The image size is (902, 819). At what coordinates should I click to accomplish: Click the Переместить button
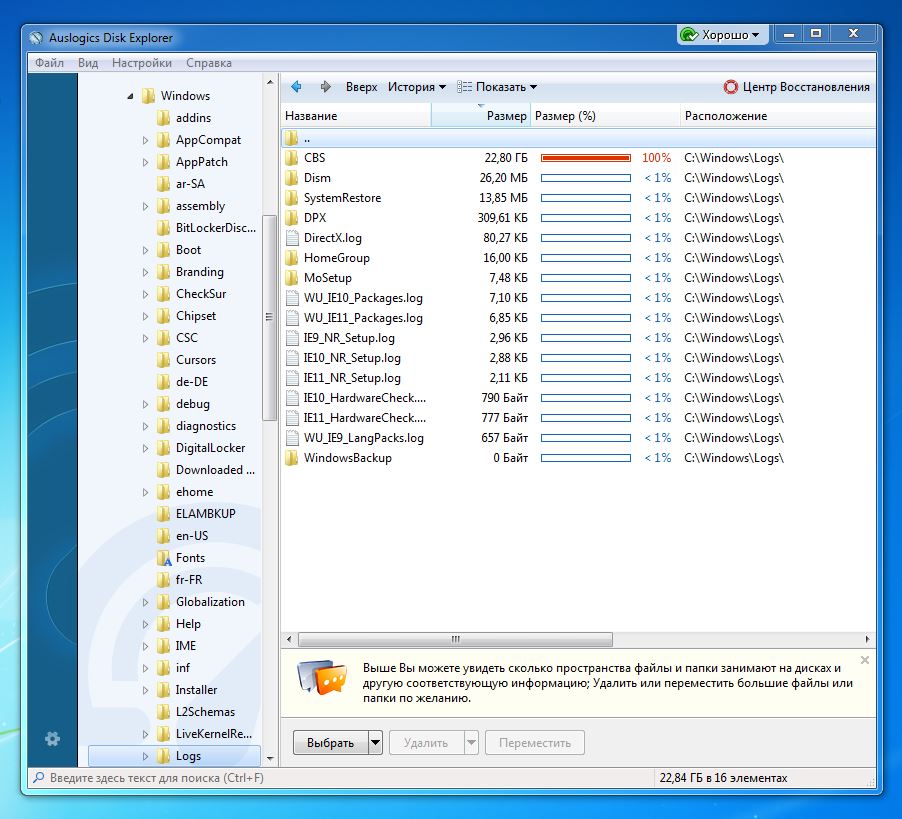[x=535, y=743]
